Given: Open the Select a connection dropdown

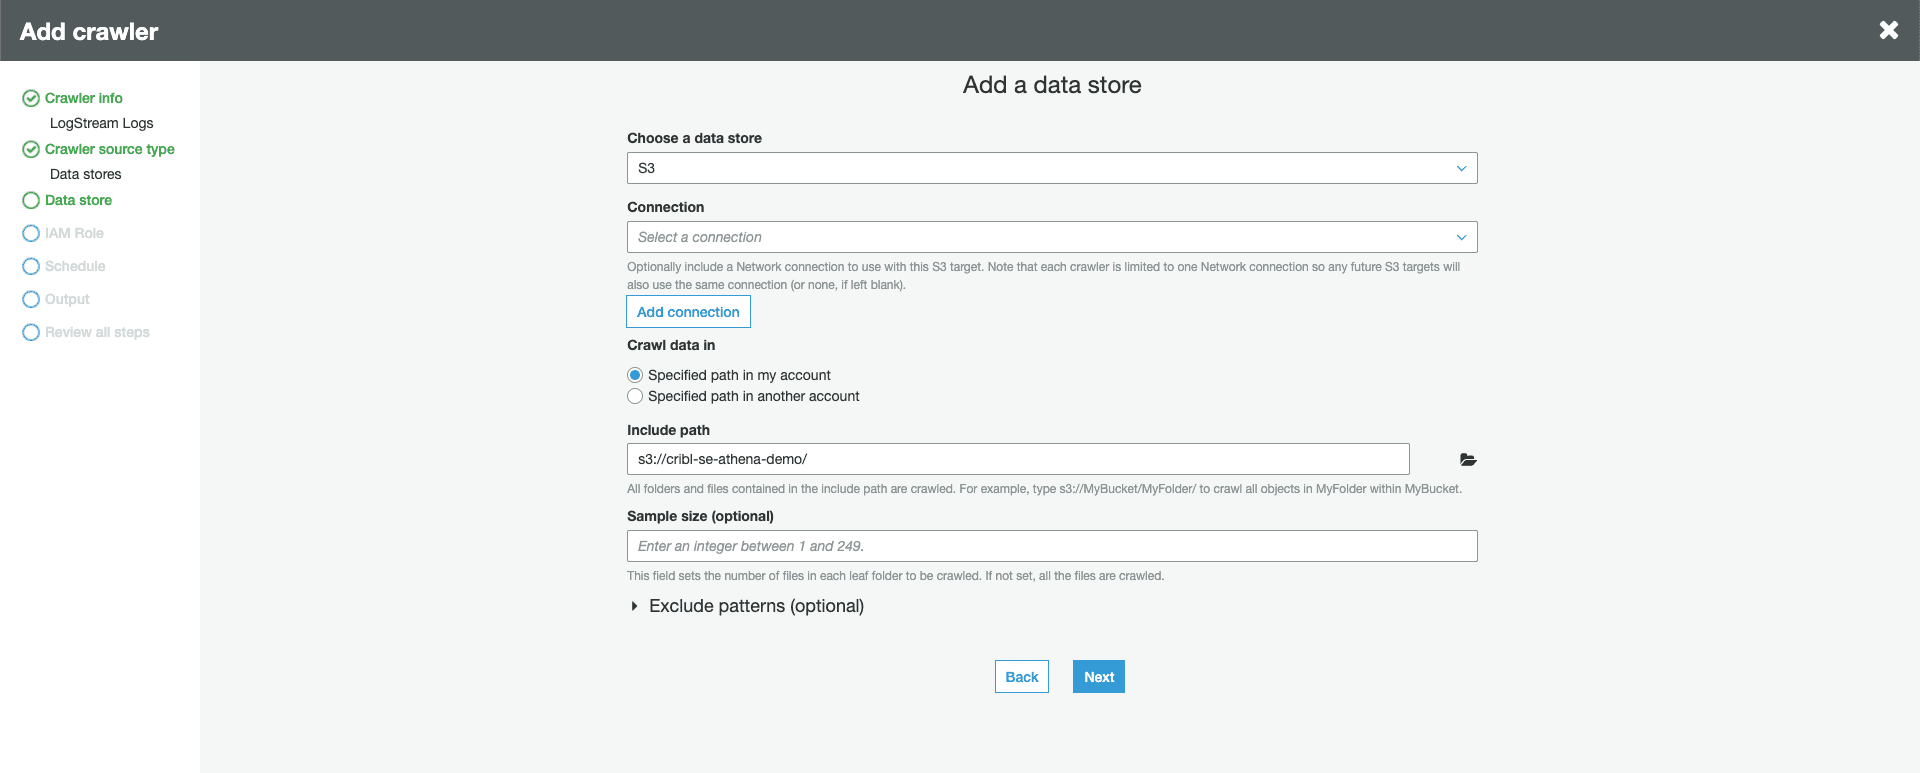Looking at the screenshot, I should pos(1051,237).
